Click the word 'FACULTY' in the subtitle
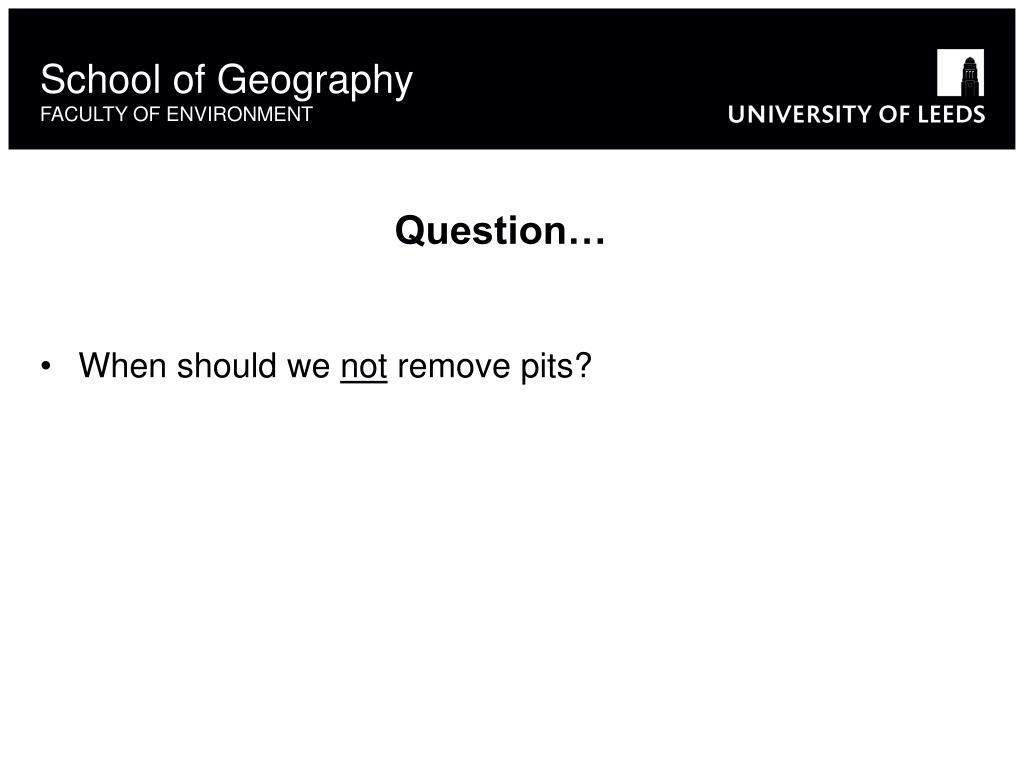Image resolution: width=1024 pixels, height=768 pixels. [85, 114]
